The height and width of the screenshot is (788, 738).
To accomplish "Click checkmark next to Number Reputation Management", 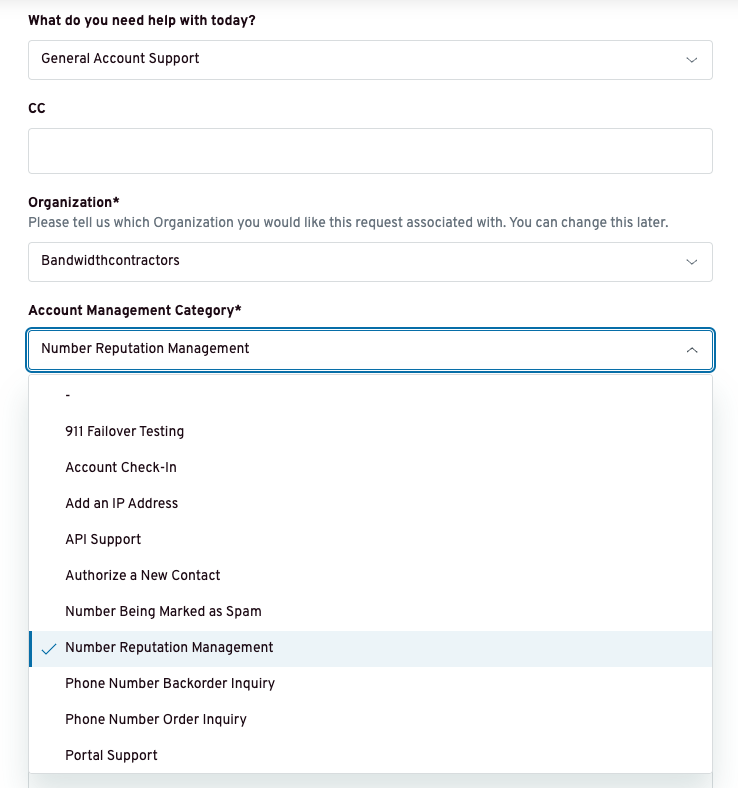I will [49, 649].
